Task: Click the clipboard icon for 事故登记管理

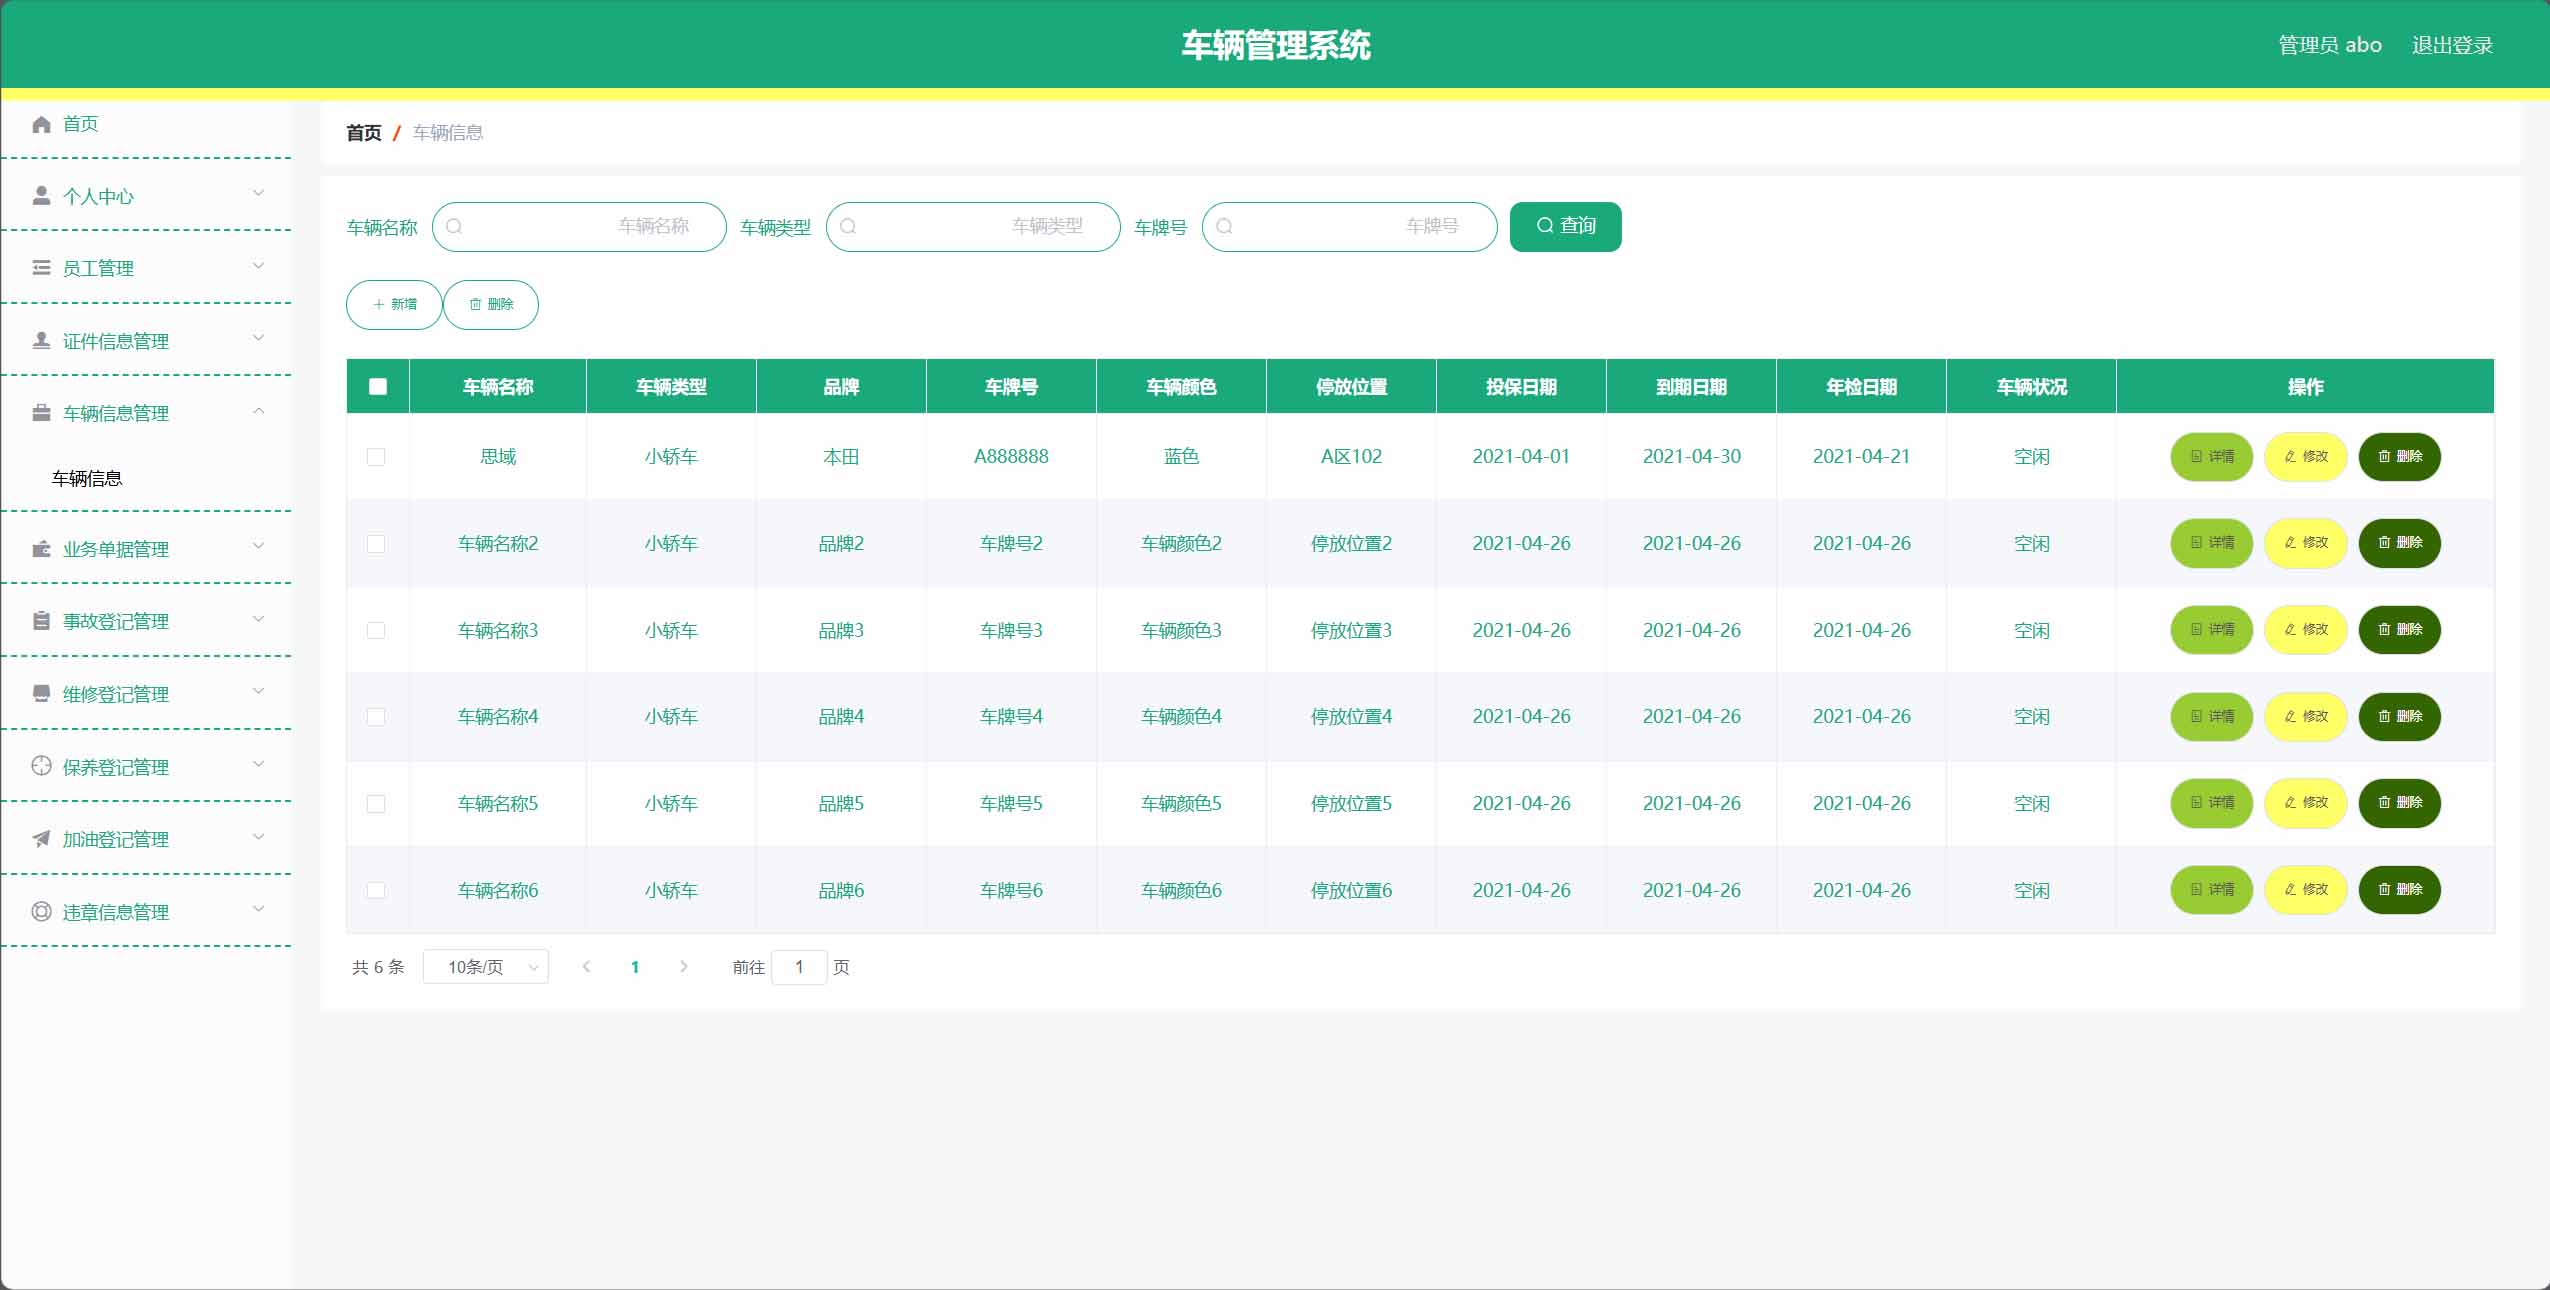Action: coord(41,621)
